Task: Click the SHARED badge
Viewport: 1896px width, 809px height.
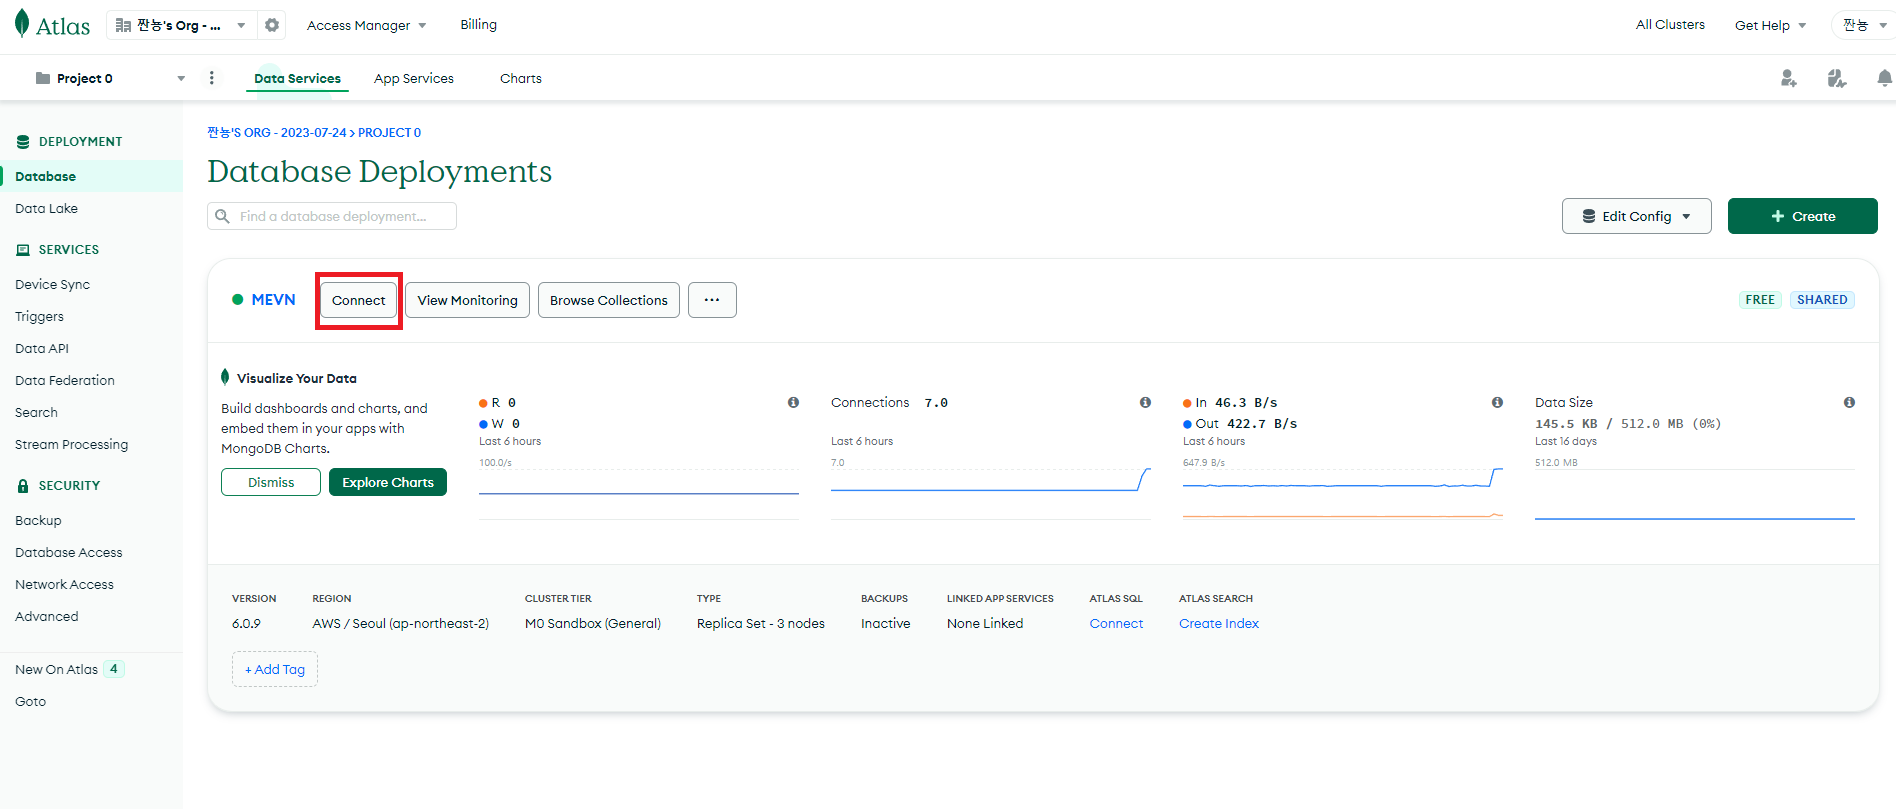Action: pyautogui.click(x=1822, y=299)
